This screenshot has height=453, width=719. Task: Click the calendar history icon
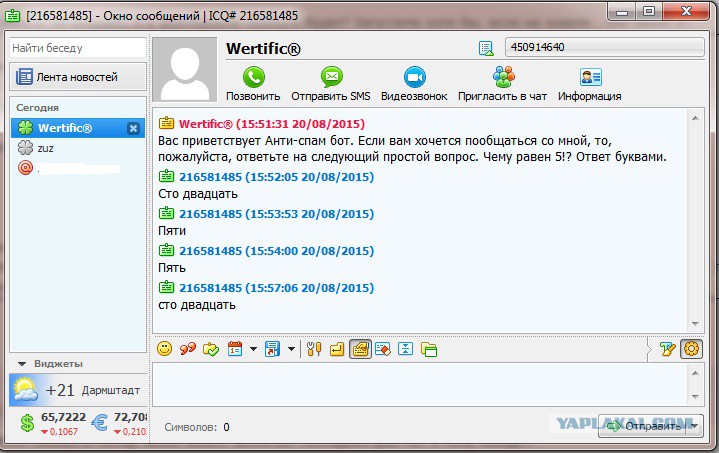pos(235,349)
